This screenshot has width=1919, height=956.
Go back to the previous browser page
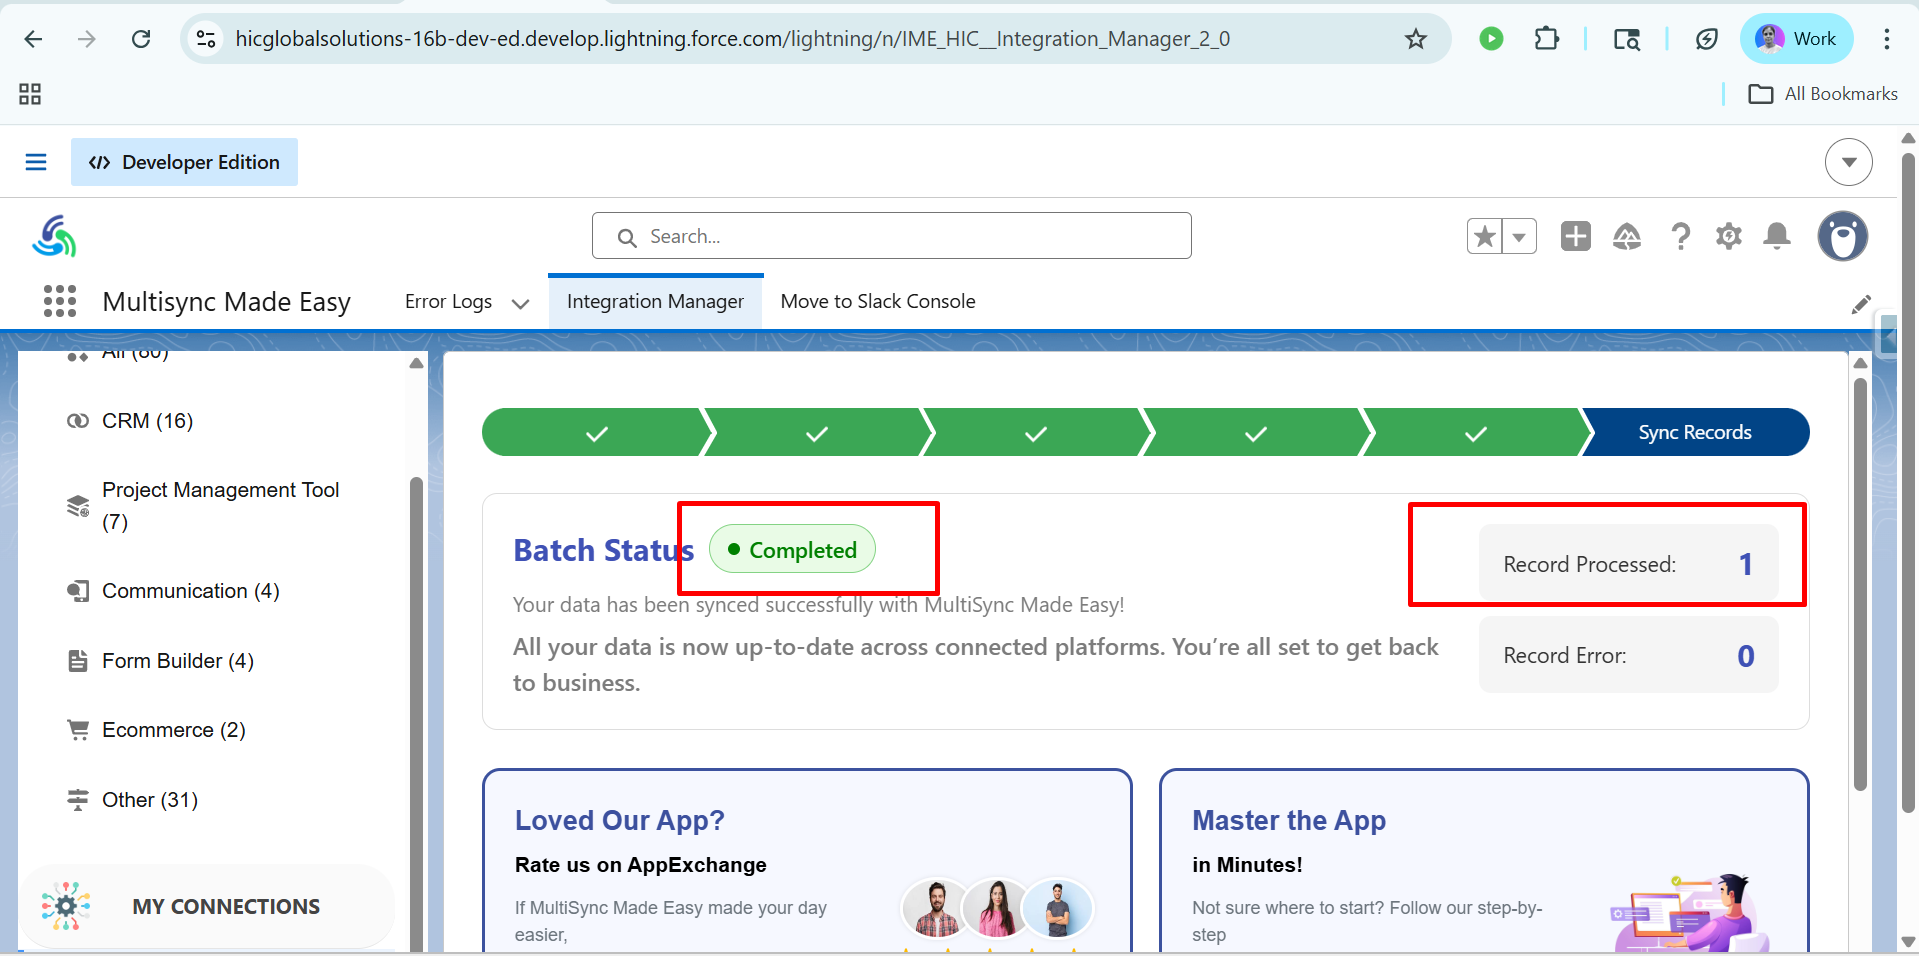coord(33,39)
